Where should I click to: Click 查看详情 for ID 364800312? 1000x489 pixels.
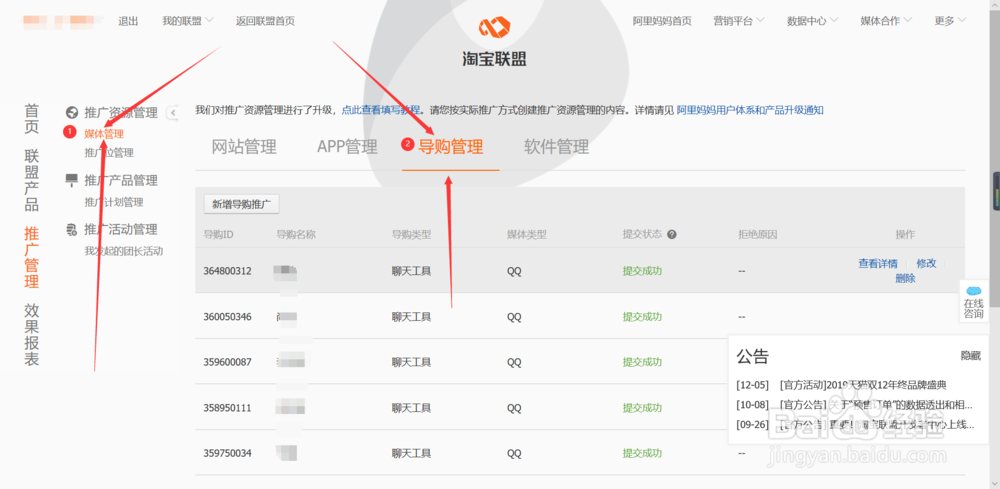pyautogui.click(x=878, y=263)
